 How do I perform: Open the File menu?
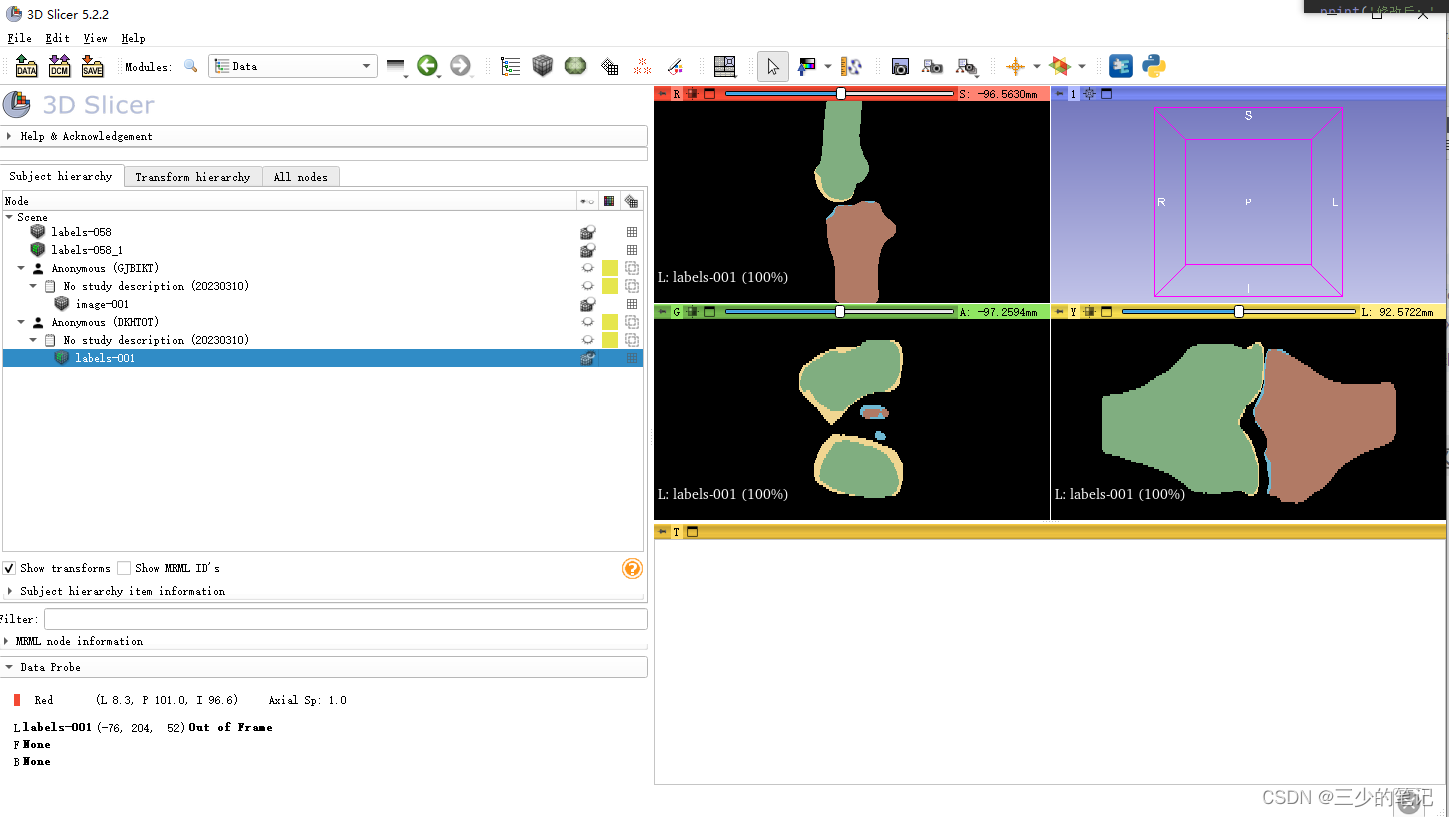pyautogui.click(x=19, y=38)
